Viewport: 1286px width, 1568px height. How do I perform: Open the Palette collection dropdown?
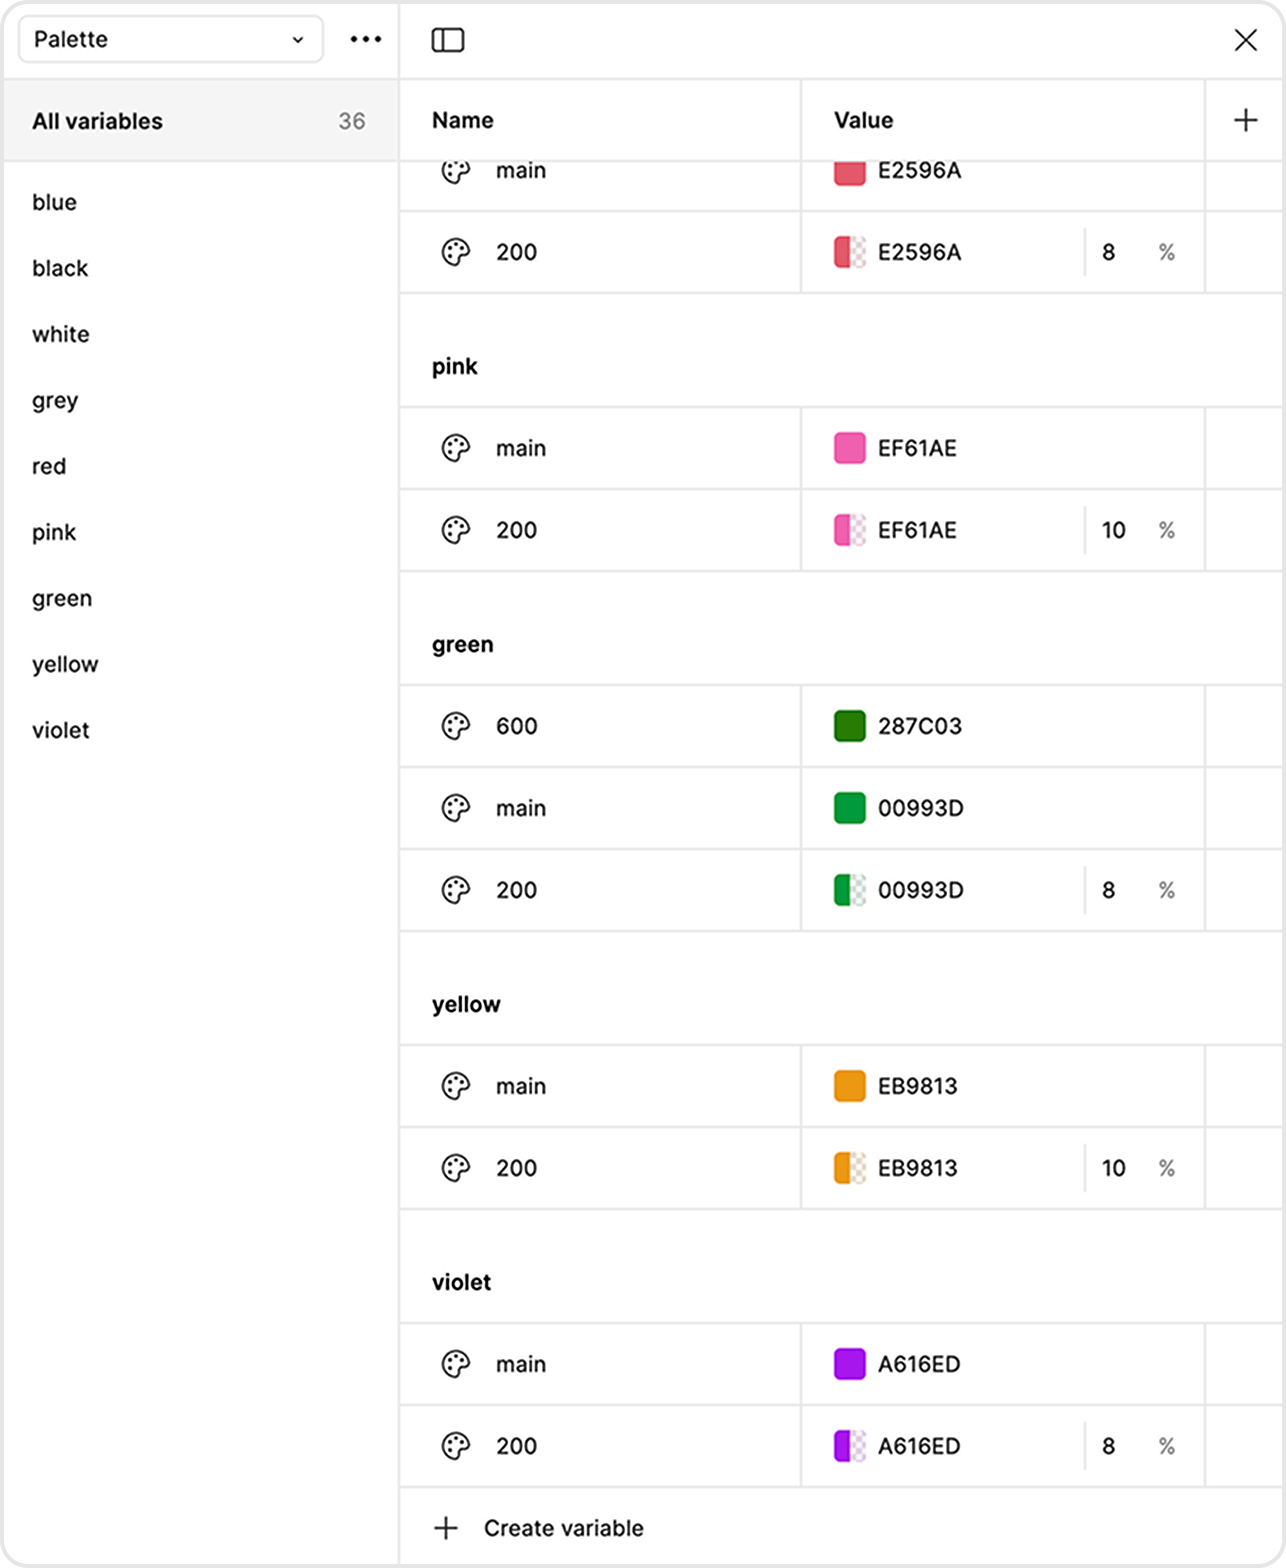tap(171, 39)
